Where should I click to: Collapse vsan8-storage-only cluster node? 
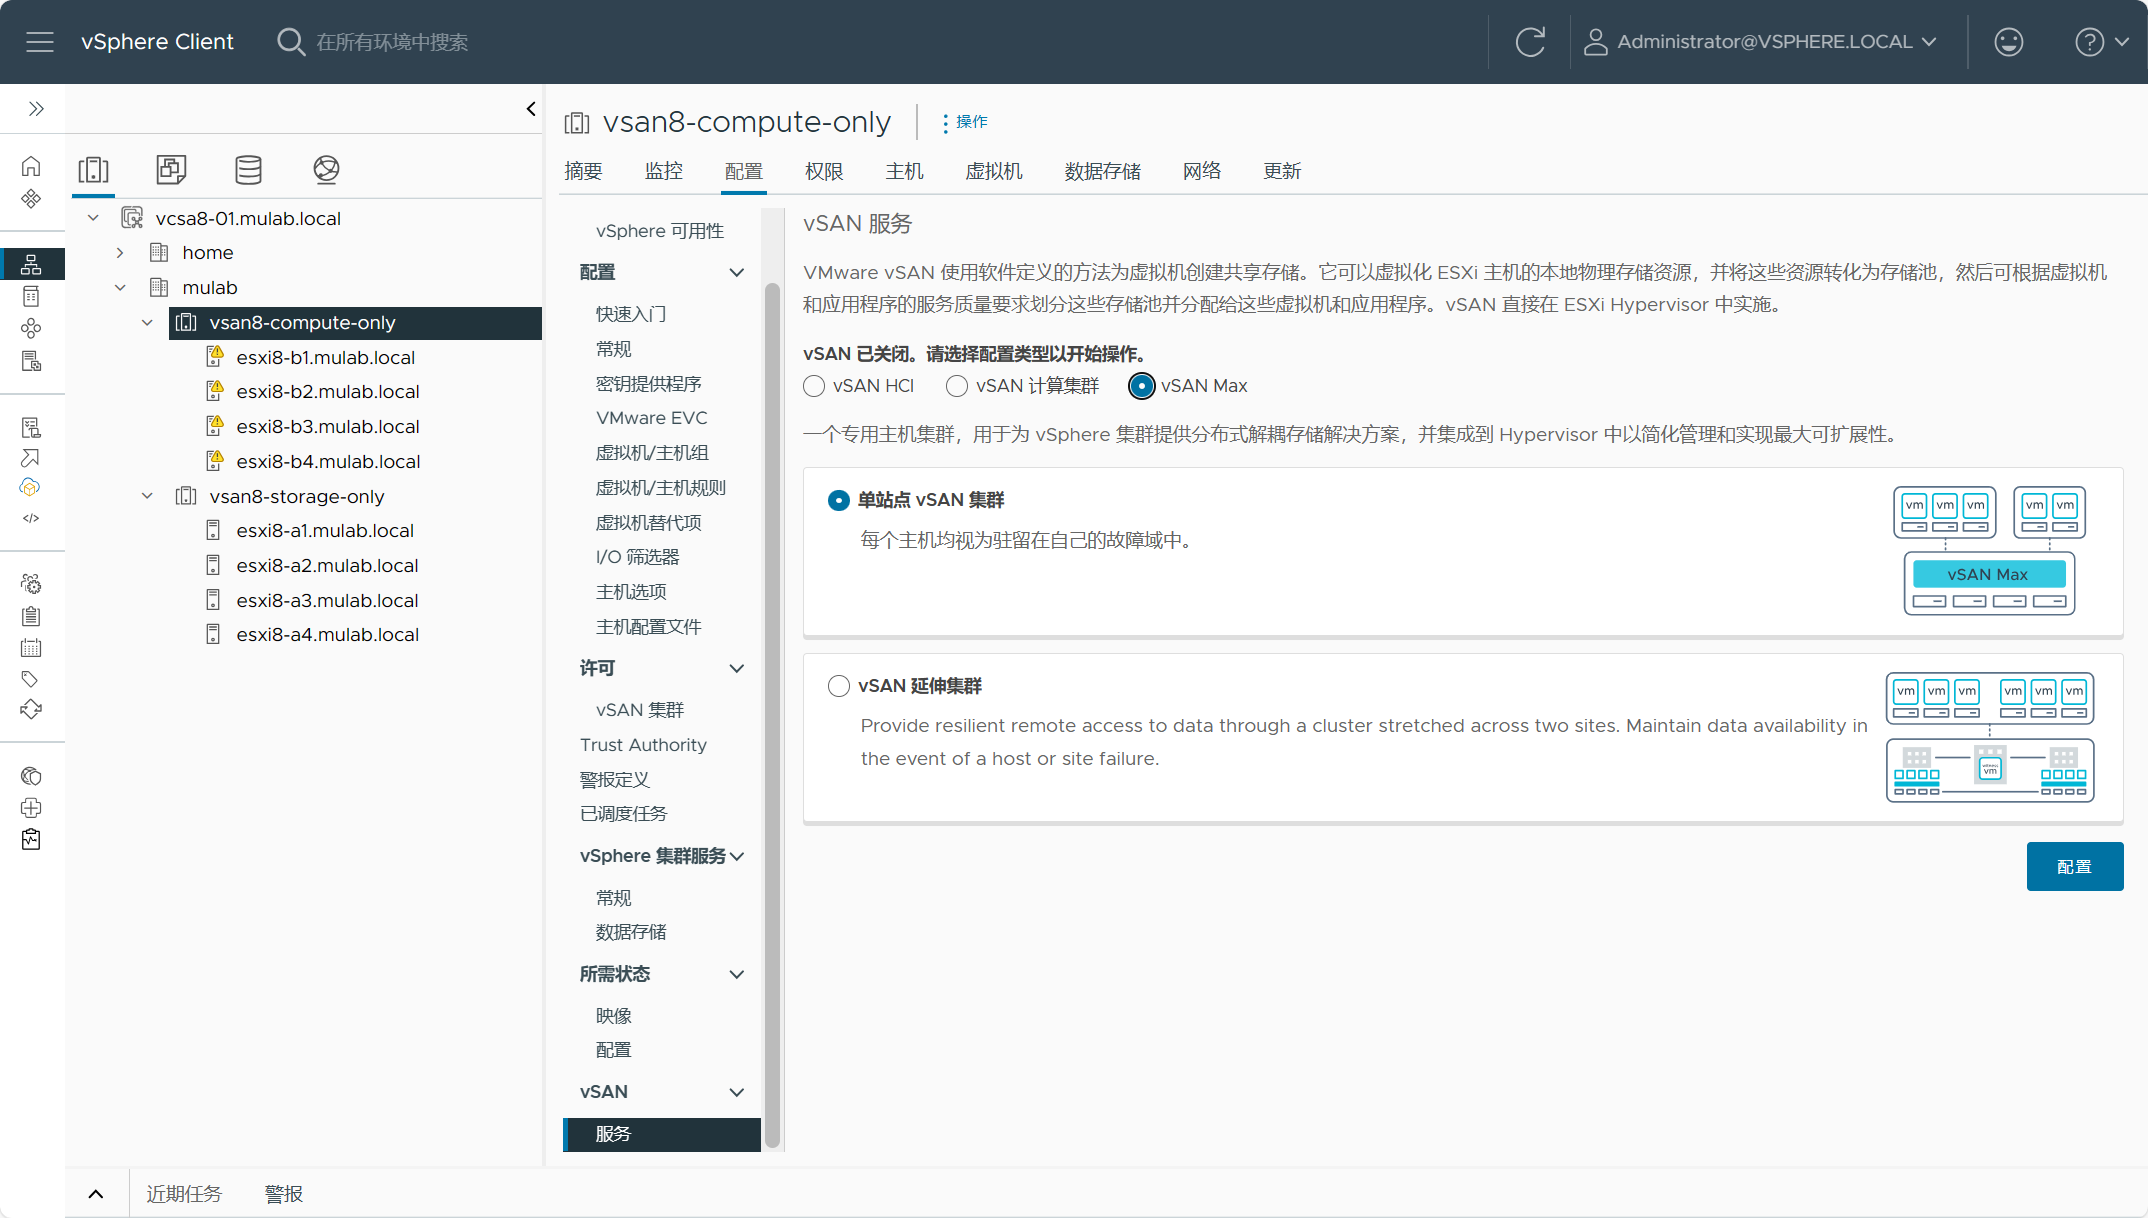click(147, 496)
